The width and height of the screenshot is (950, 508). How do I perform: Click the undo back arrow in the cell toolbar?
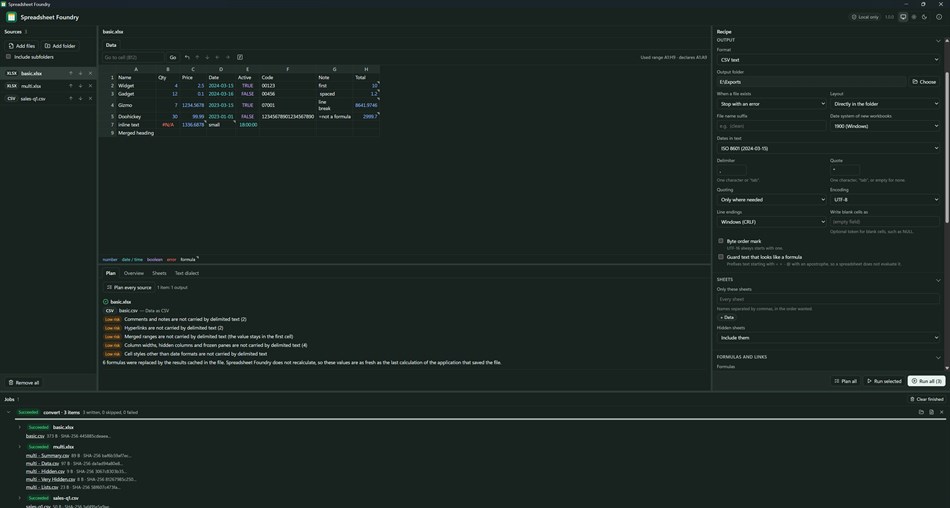187,58
